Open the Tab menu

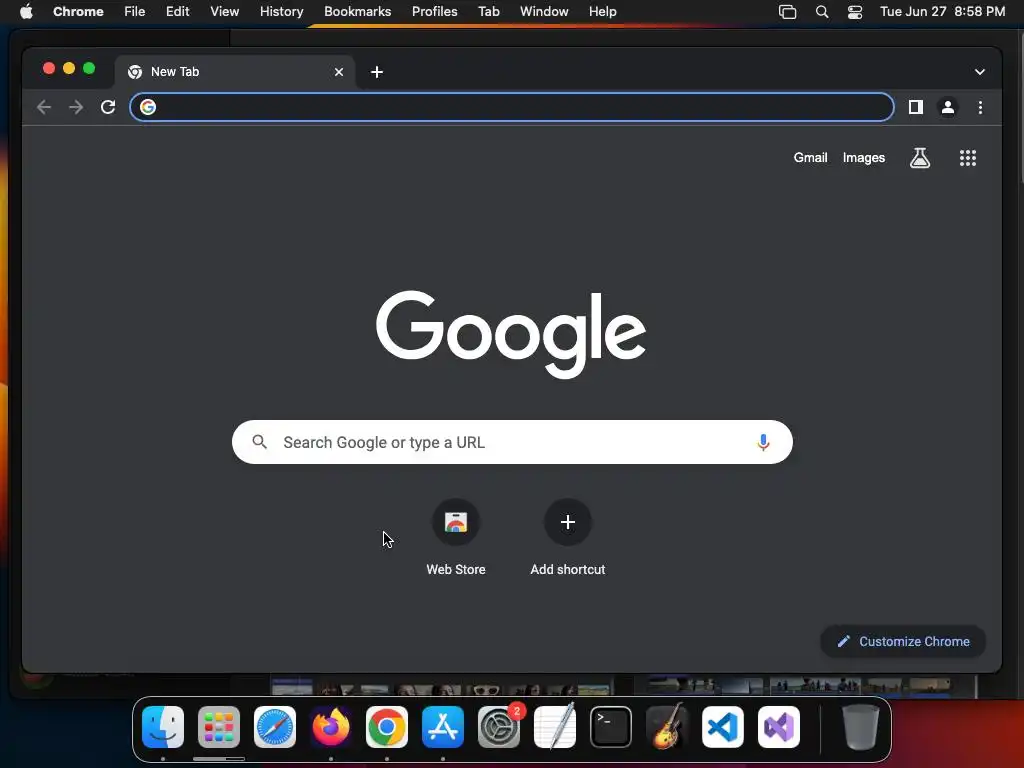tap(488, 12)
